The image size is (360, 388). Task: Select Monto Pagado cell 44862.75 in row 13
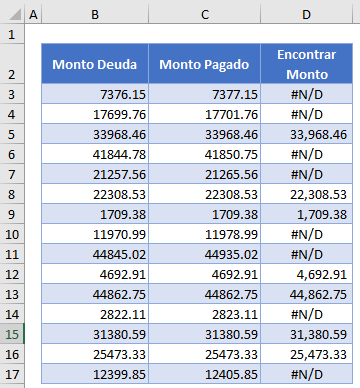coord(205,294)
